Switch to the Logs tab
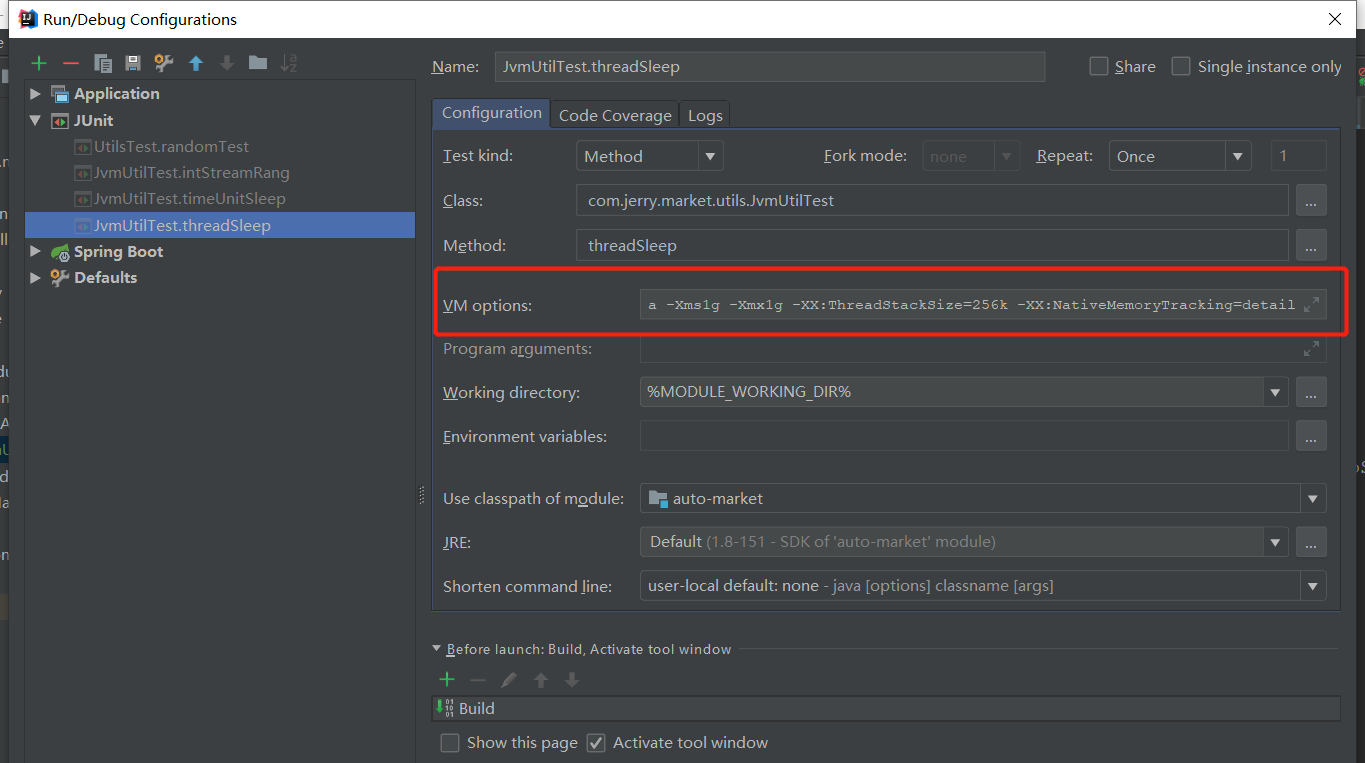The height and width of the screenshot is (763, 1365). point(705,115)
